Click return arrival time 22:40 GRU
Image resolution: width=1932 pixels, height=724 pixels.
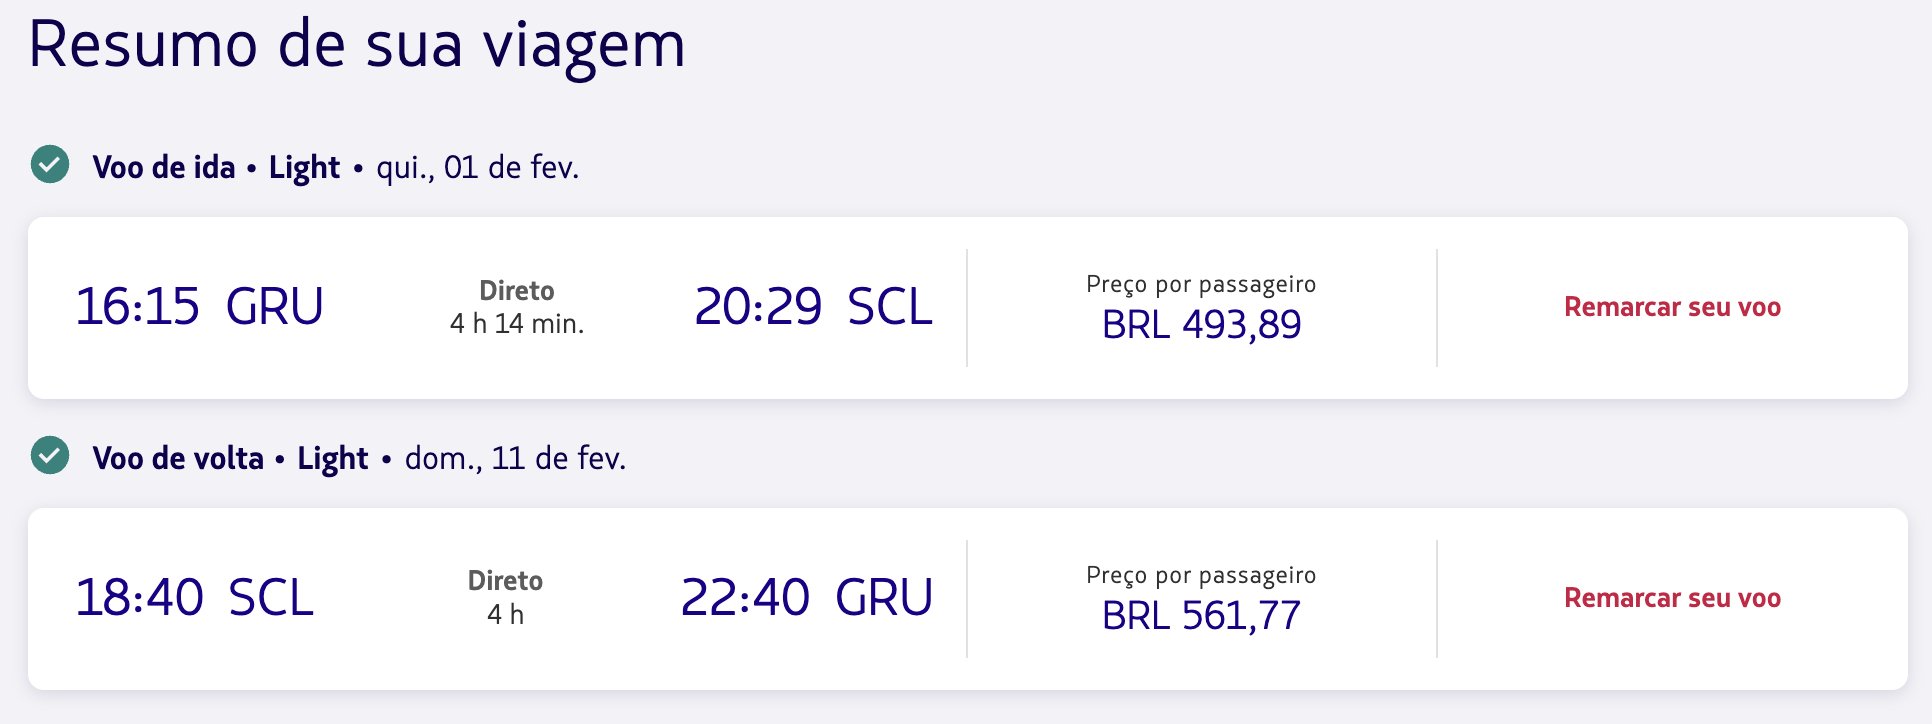coord(806,597)
